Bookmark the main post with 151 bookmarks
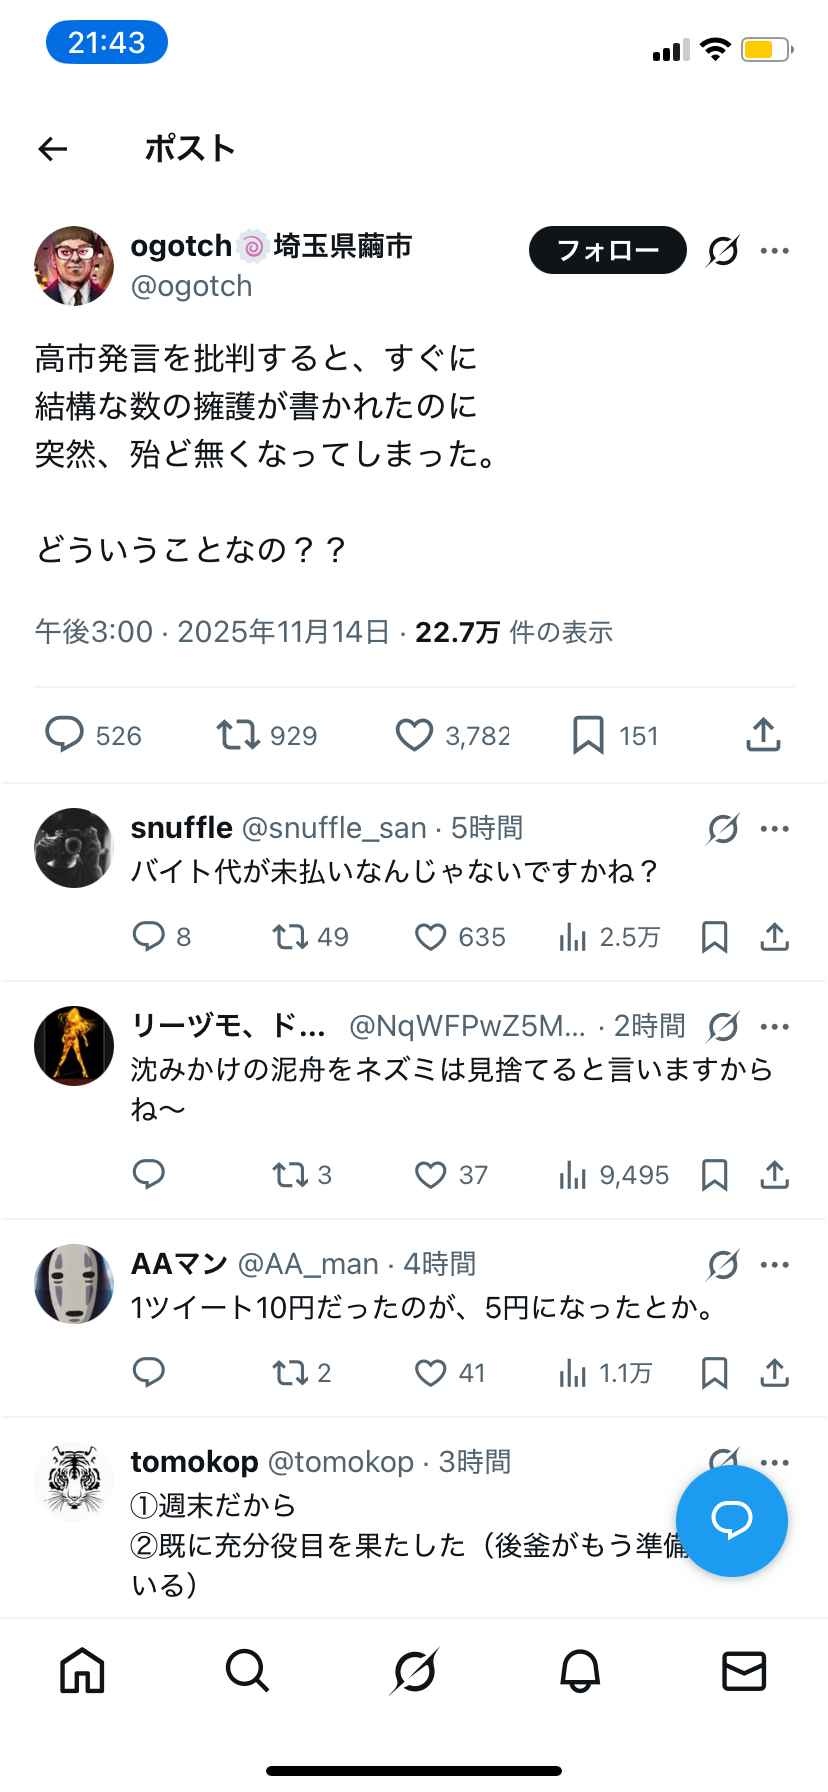 [x=588, y=735]
